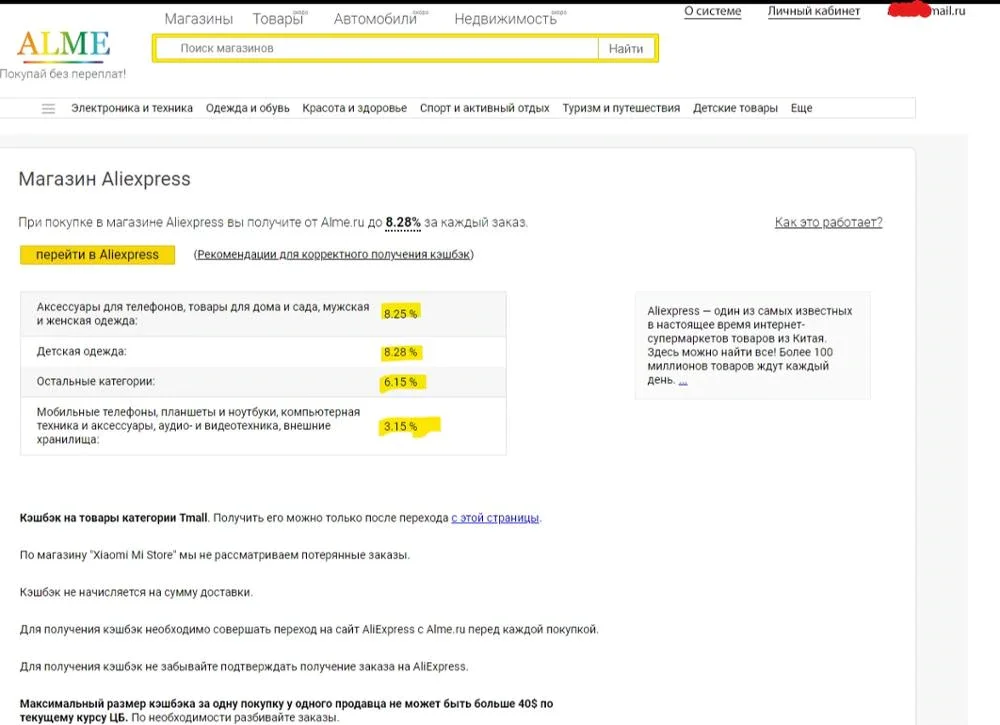Open the с этой страницы link
This screenshot has width=1000, height=725.
[x=495, y=518]
